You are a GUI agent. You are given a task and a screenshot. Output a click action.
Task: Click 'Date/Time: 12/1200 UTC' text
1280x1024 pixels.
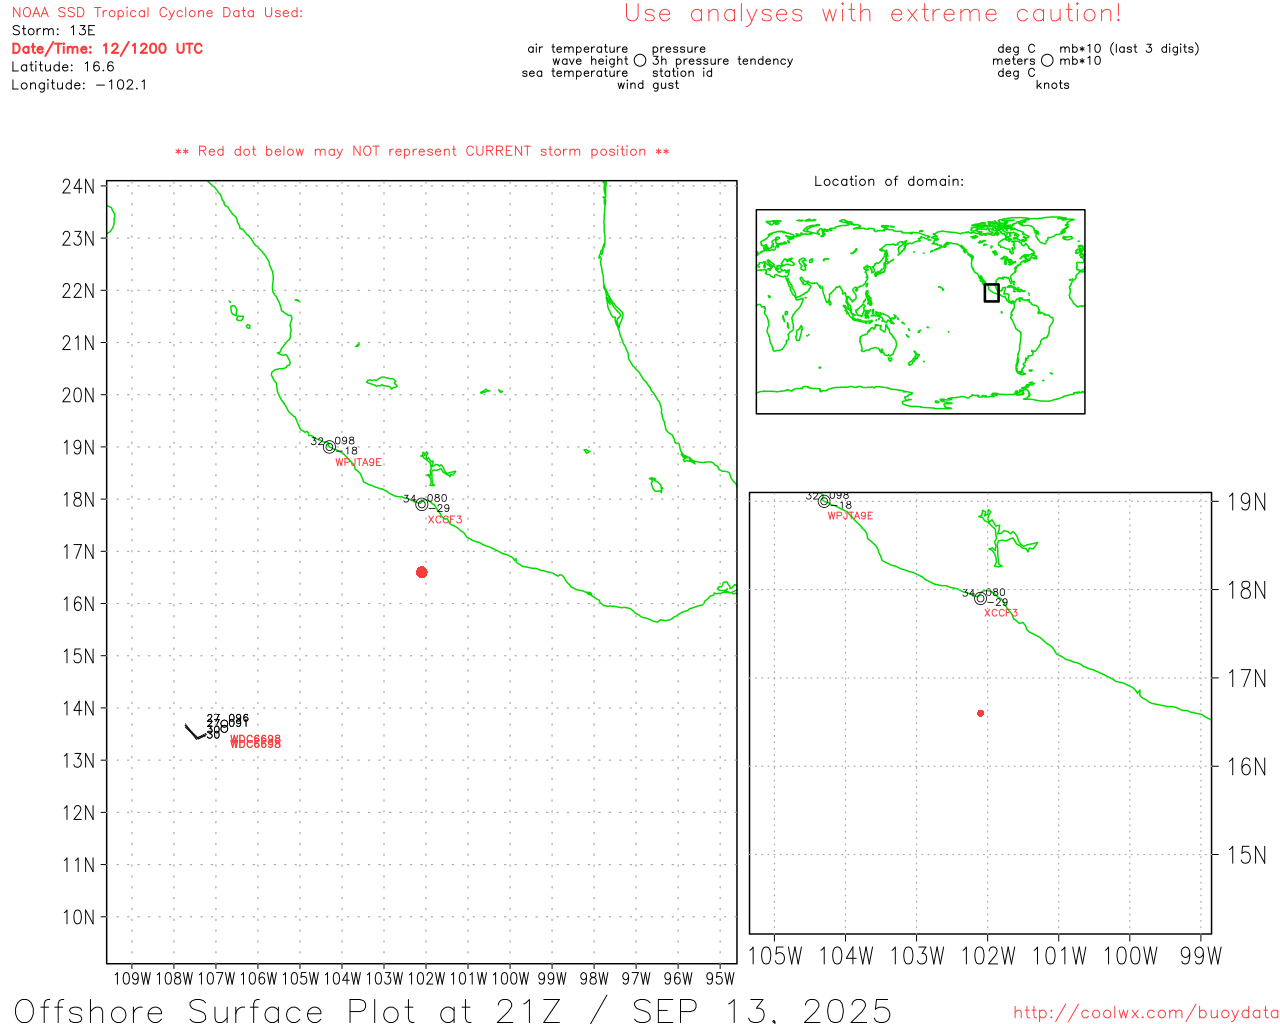coord(107,48)
